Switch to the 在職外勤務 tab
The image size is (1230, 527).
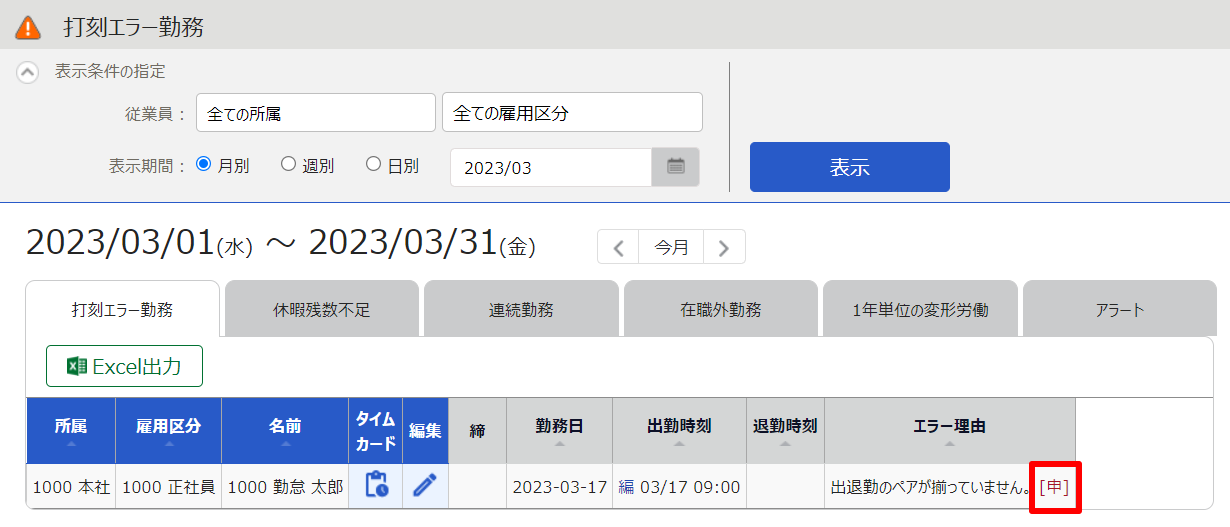tap(720, 309)
